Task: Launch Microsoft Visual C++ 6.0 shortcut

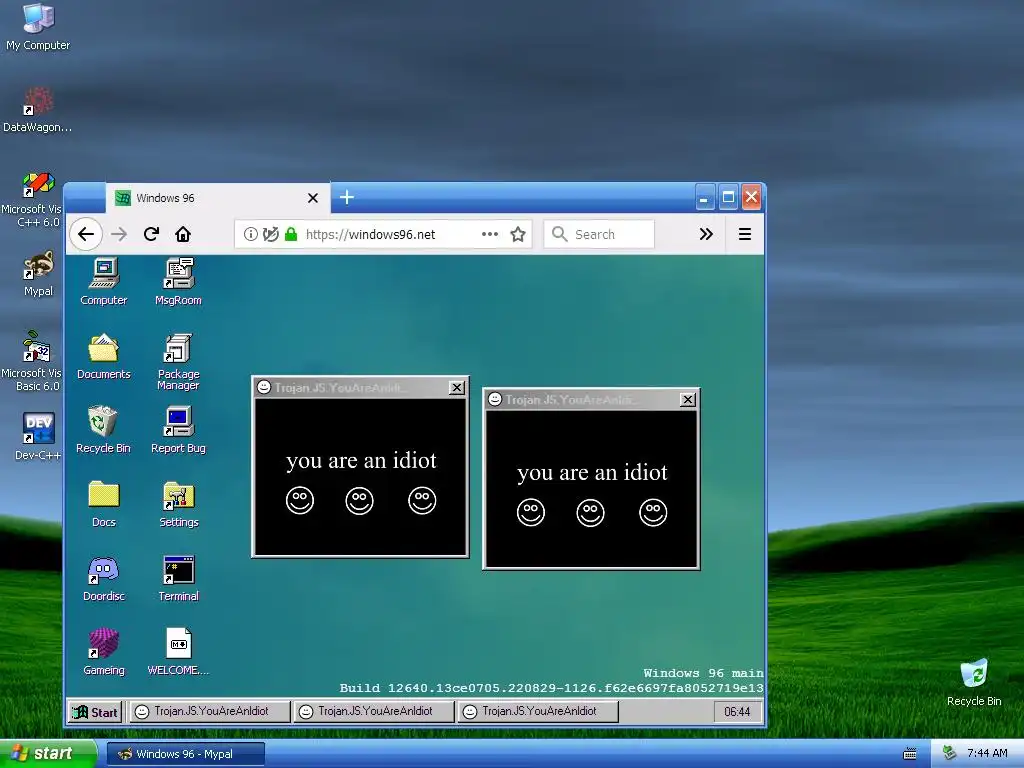Action: (38, 184)
